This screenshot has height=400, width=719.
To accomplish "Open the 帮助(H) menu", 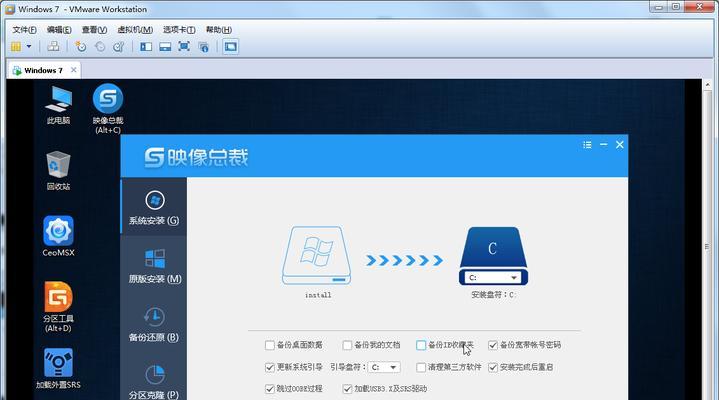I will (219, 30).
